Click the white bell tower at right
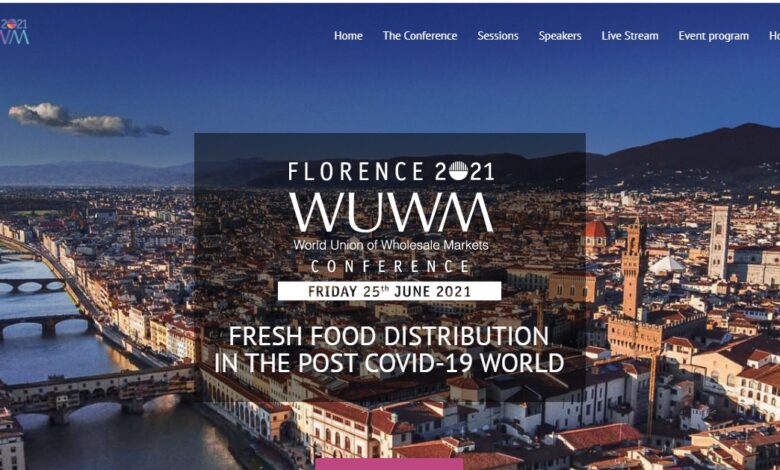This screenshot has width=780, height=470. click(x=719, y=242)
